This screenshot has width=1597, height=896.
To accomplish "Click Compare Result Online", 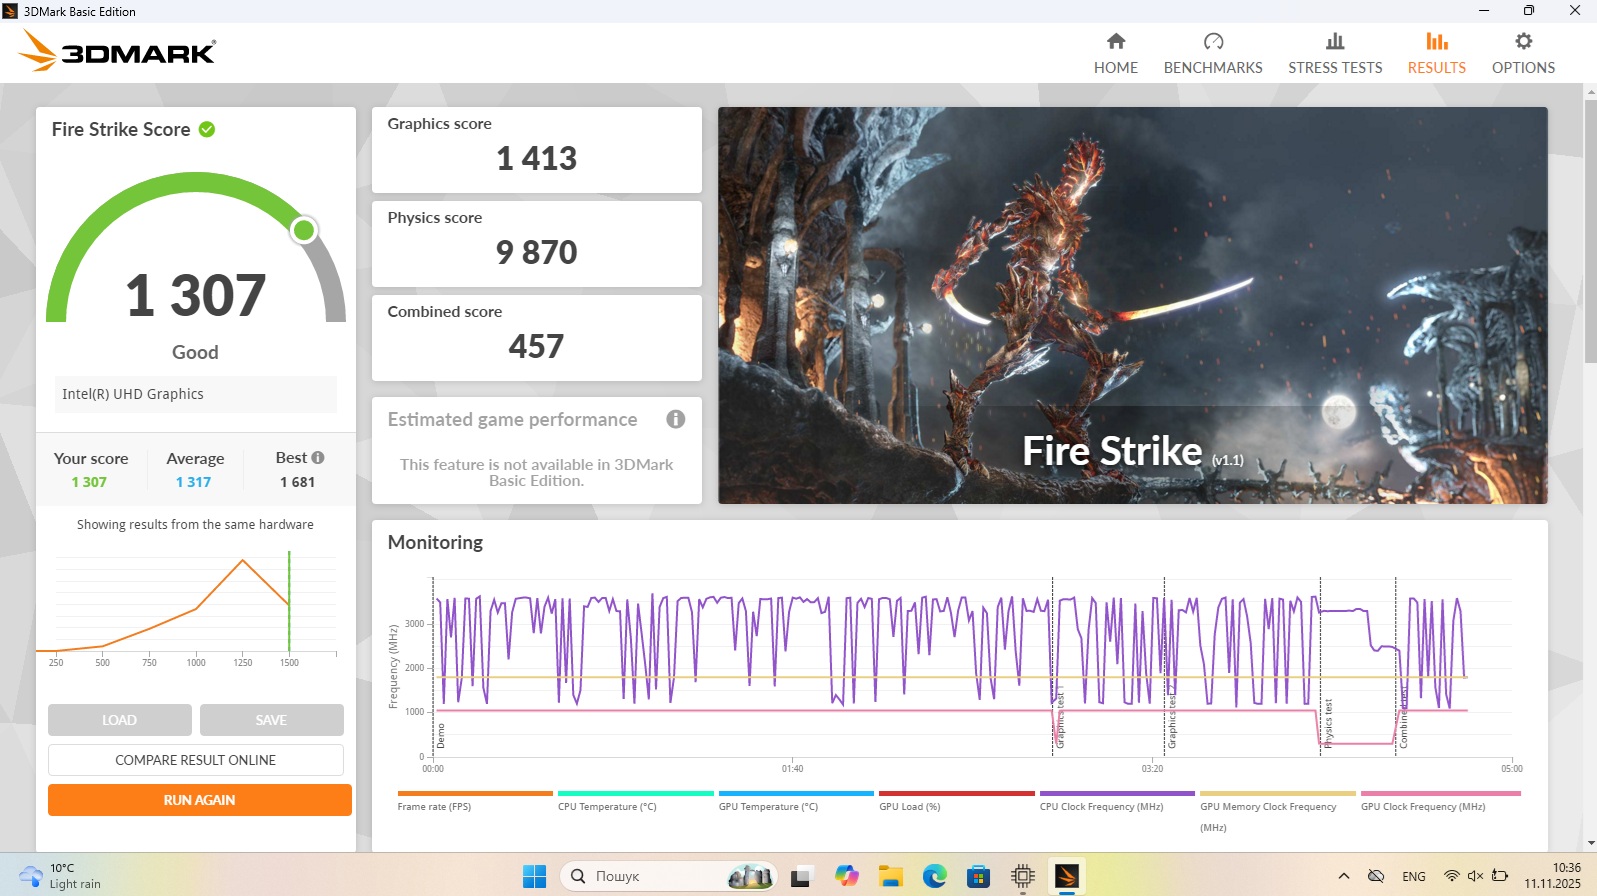I will pos(196,760).
